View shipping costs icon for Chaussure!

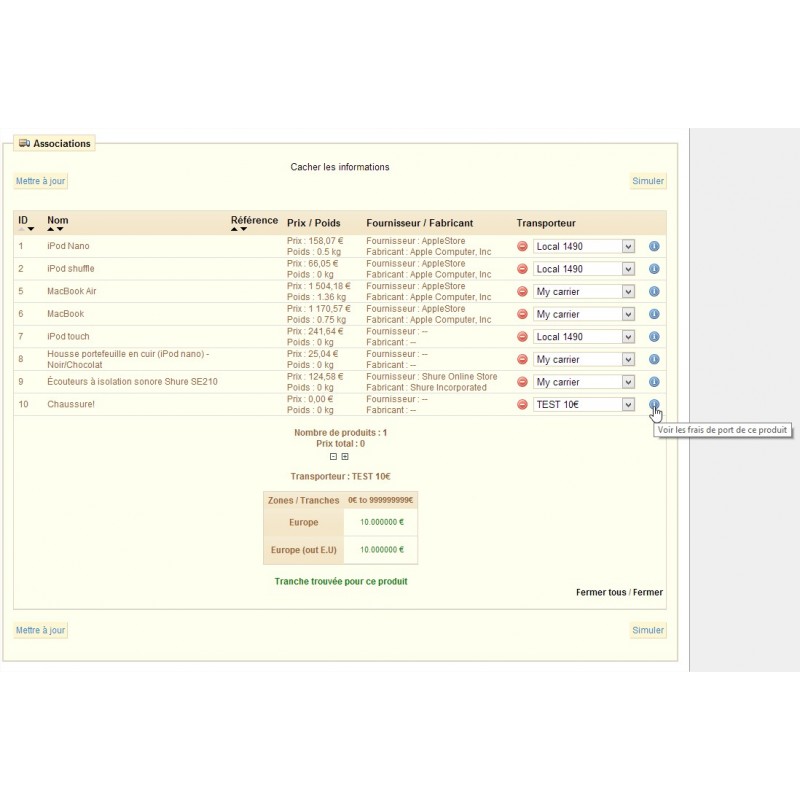click(x=654, y=405)
